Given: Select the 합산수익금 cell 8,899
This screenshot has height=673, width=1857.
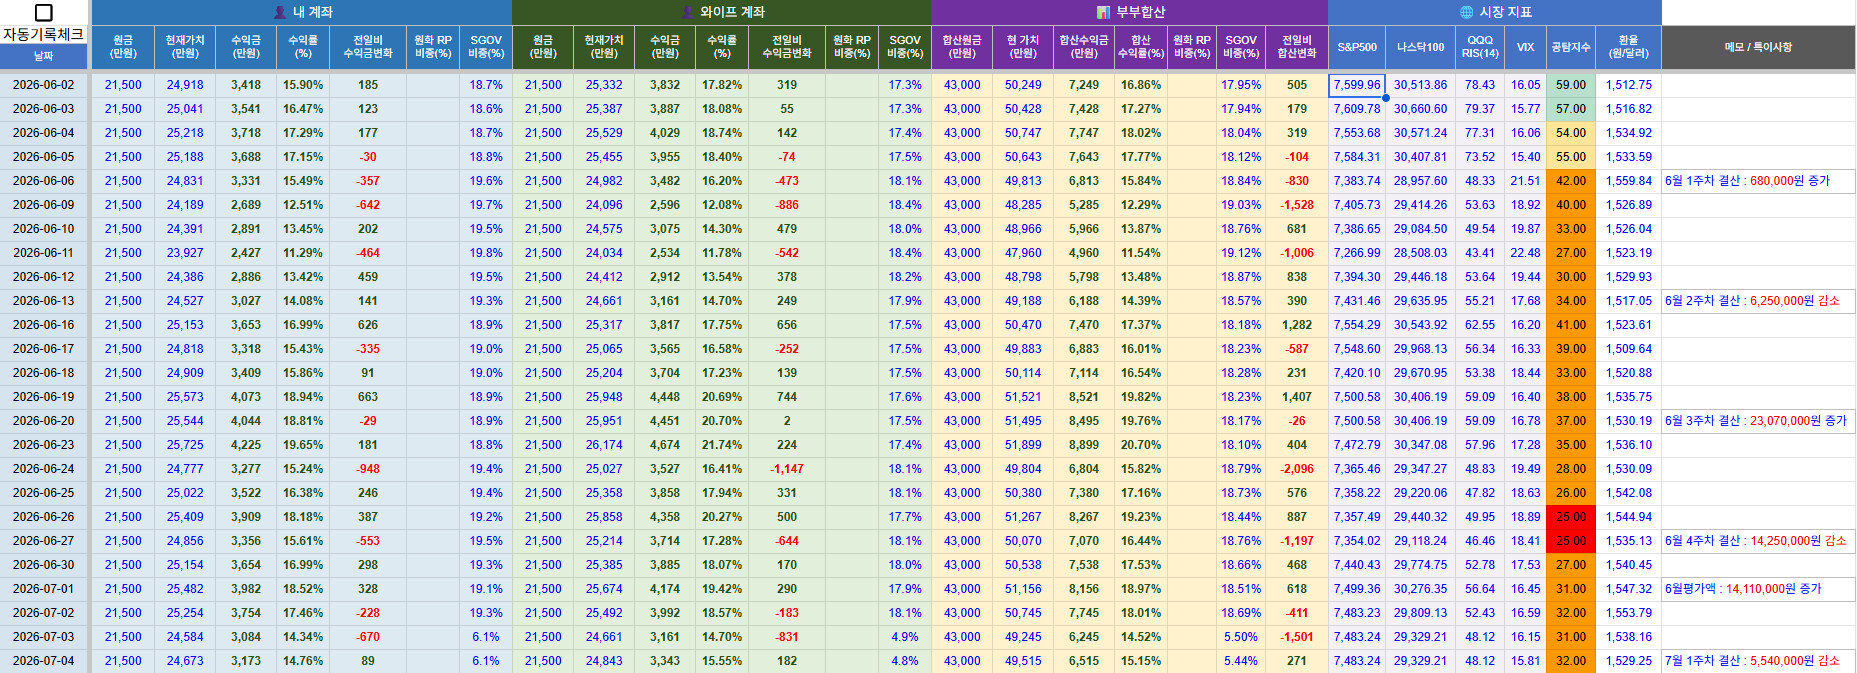Looking at the screenshot, I should (x=1084, y=445).
